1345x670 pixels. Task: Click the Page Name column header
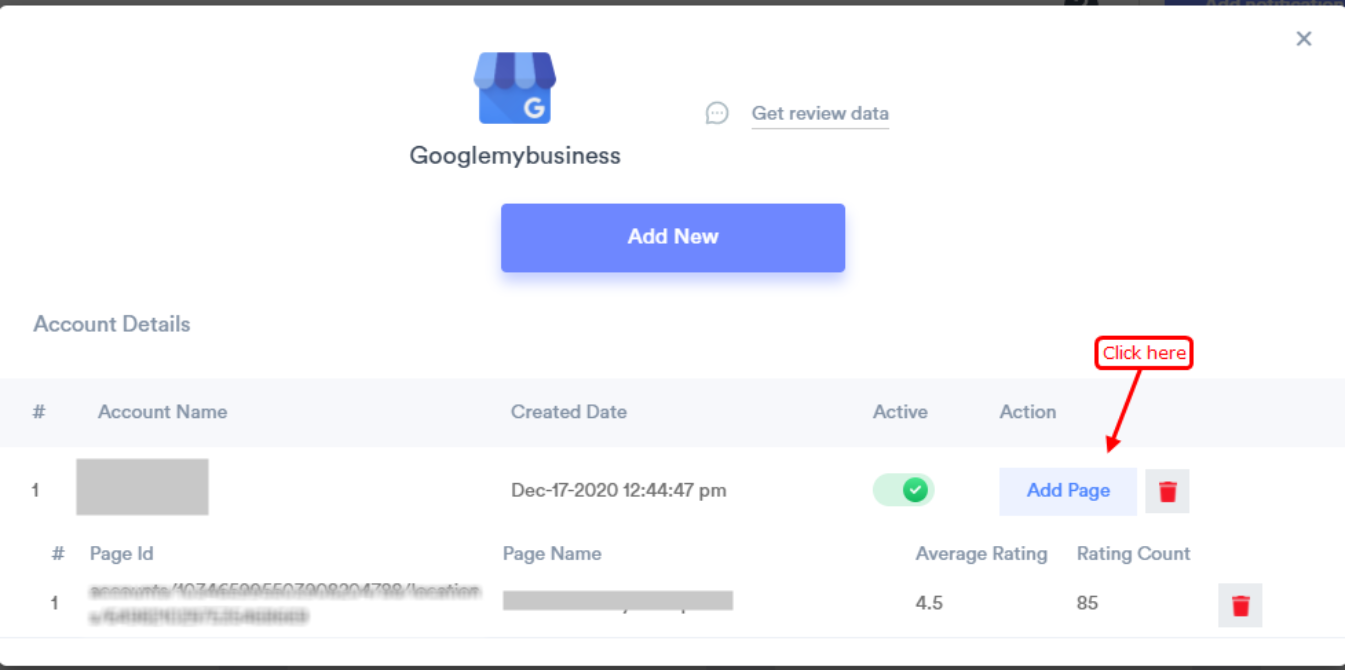(x=552, y=554)
